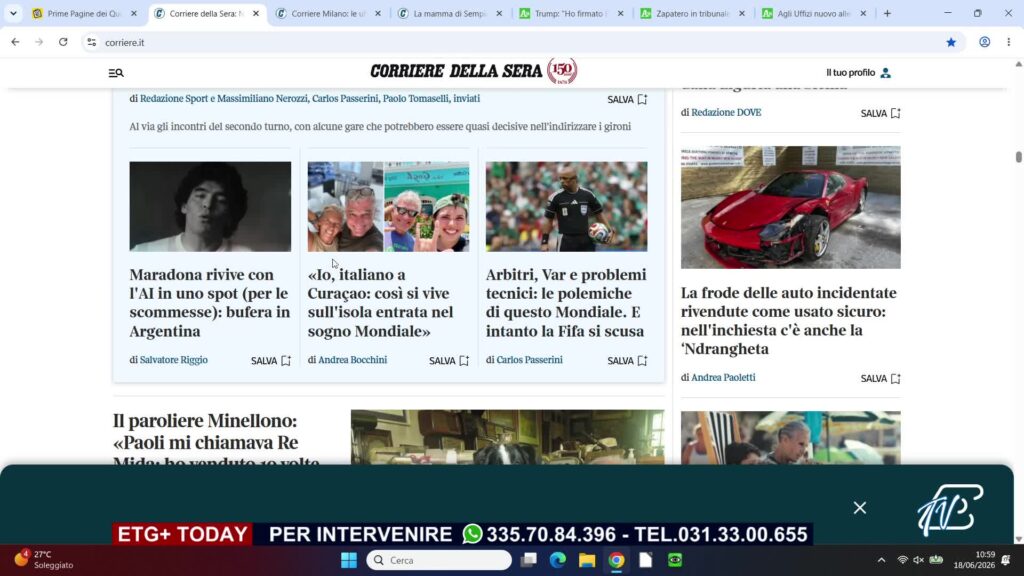
Task: Open a new browser tab
Action: (887, 13)
